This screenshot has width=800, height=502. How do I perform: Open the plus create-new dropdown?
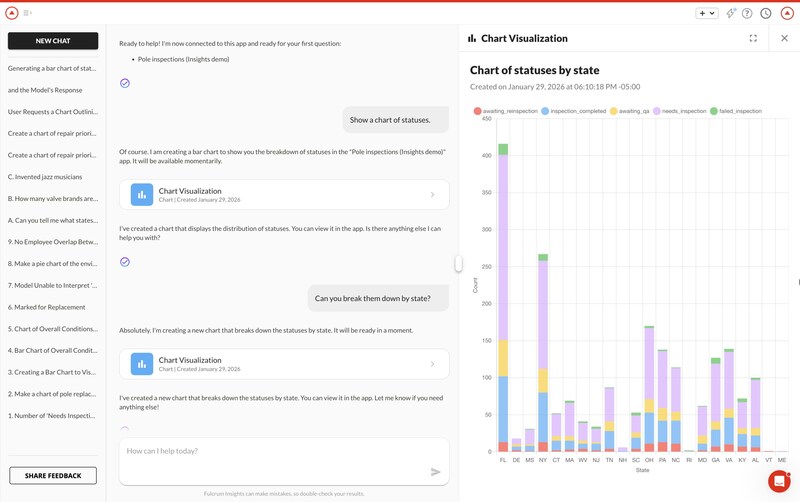coord(707,13)
